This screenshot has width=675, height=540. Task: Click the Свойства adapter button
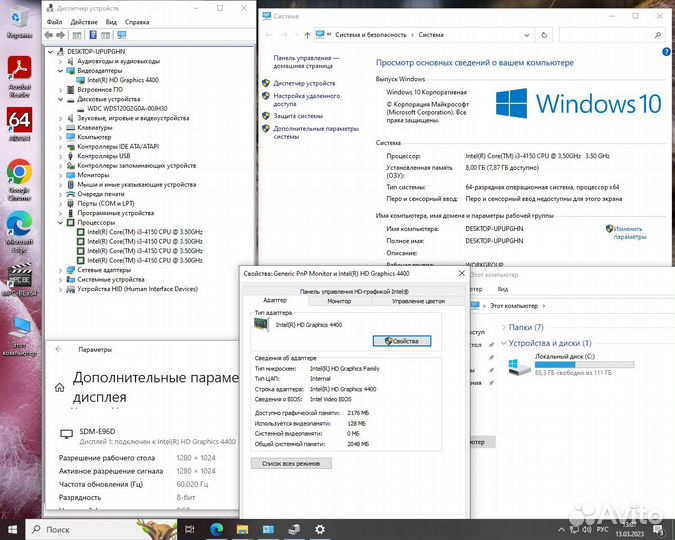pyautogui.click(x=402, y=341)
